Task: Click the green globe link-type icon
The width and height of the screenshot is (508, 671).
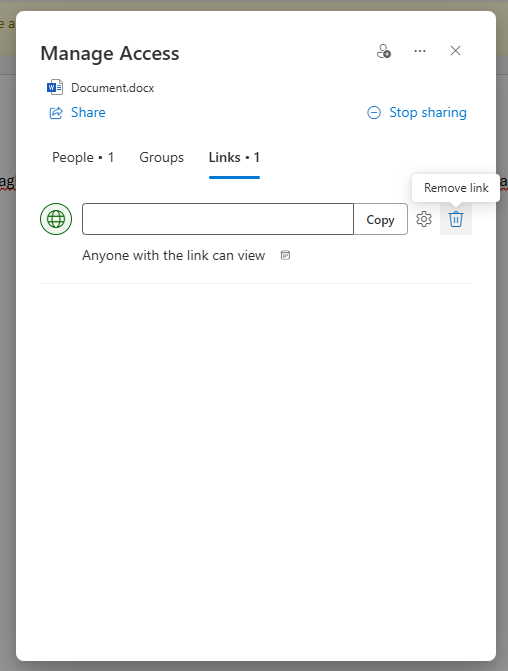Action: (56, 219)
